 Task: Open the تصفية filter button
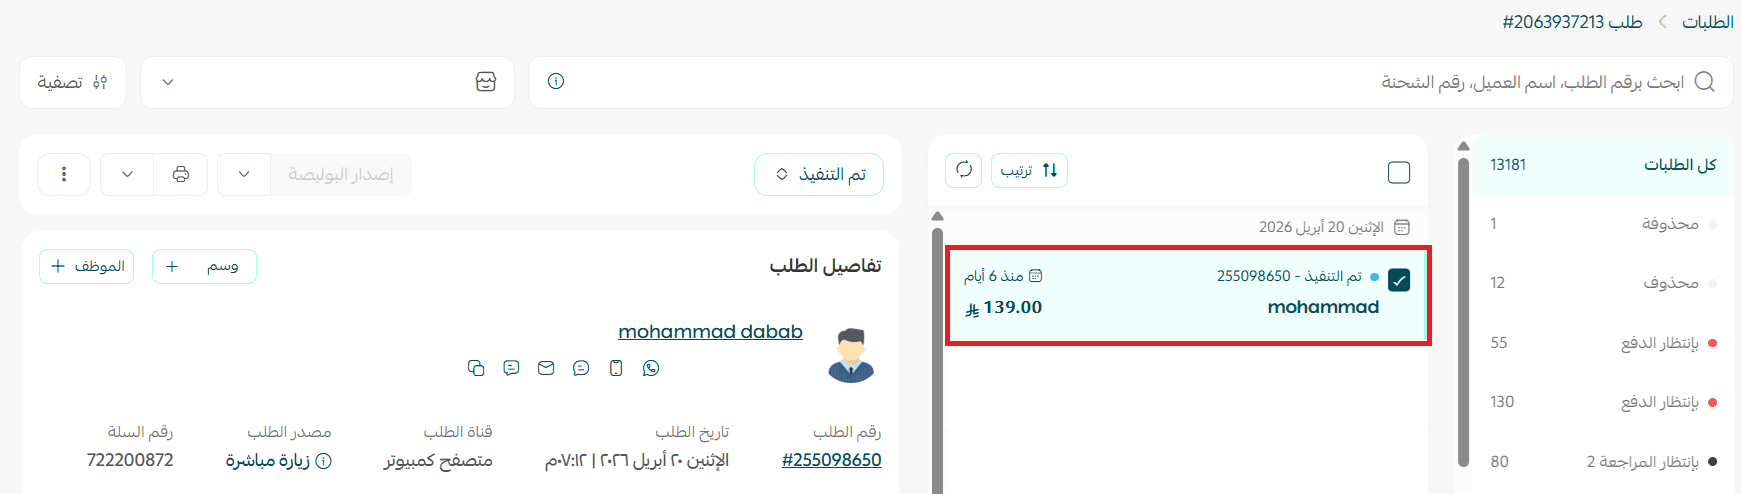click(x=73, y=82)
